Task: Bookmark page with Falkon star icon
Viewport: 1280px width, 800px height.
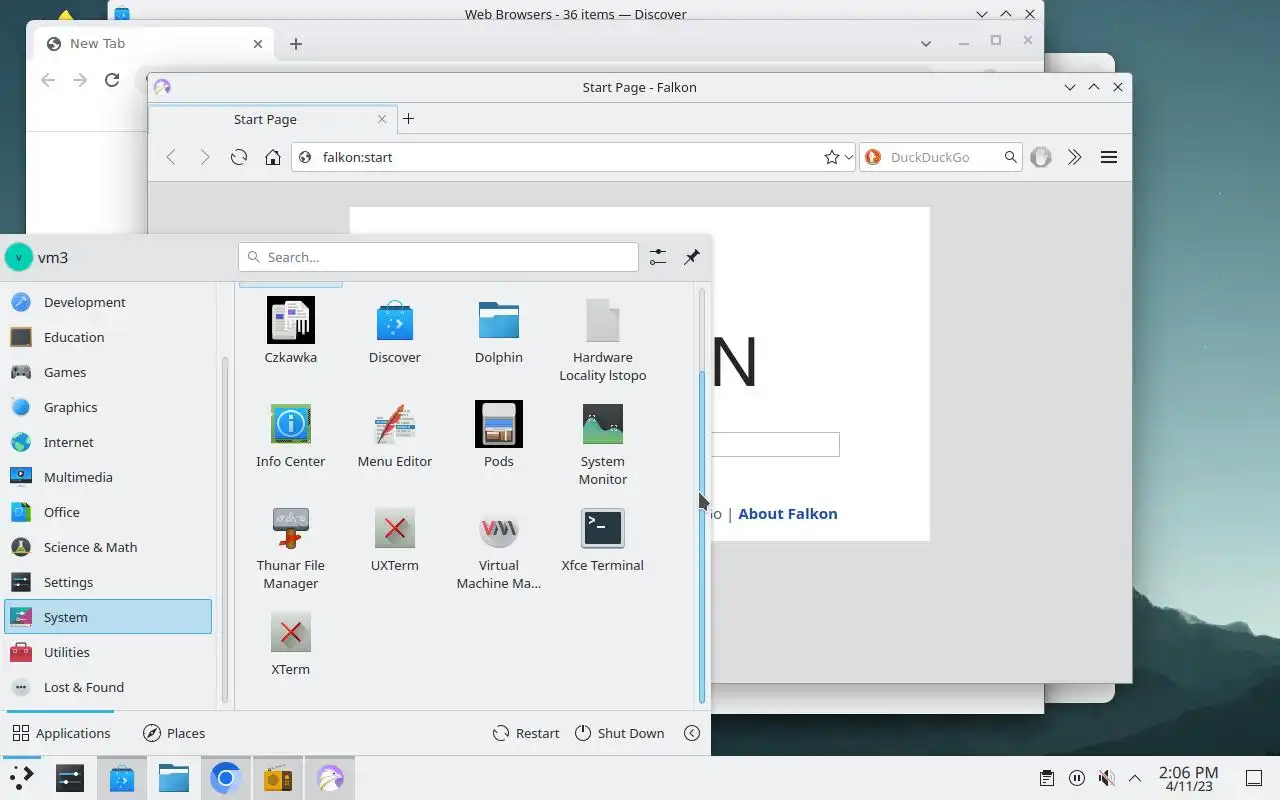Action: point(831,157)
